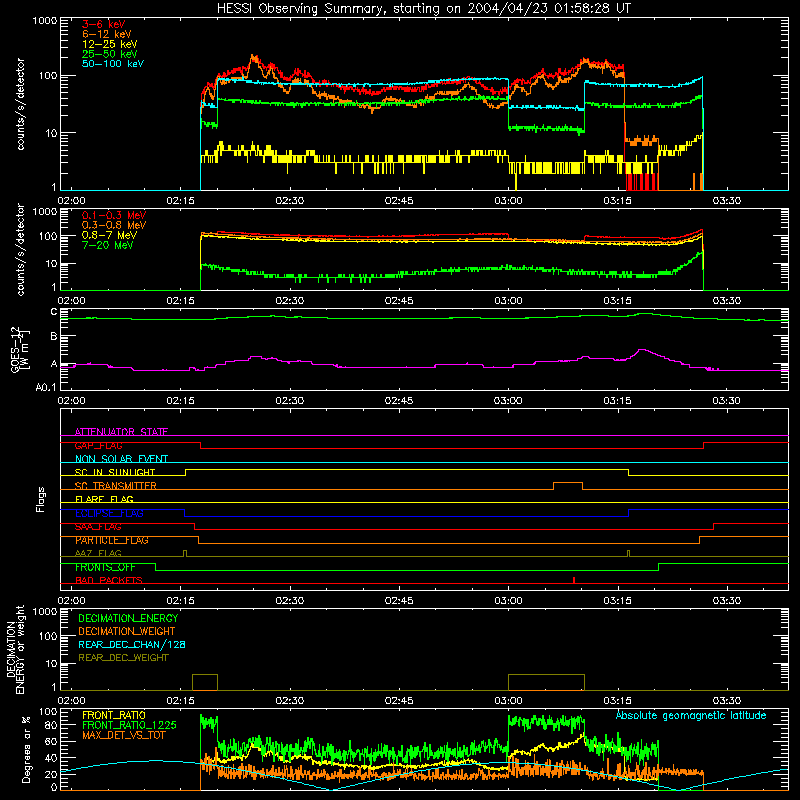The width and height of the screenshot is (800, 800).
Task: Click the Absolute geomagnetic latitude label
Action: coord(691,715)
